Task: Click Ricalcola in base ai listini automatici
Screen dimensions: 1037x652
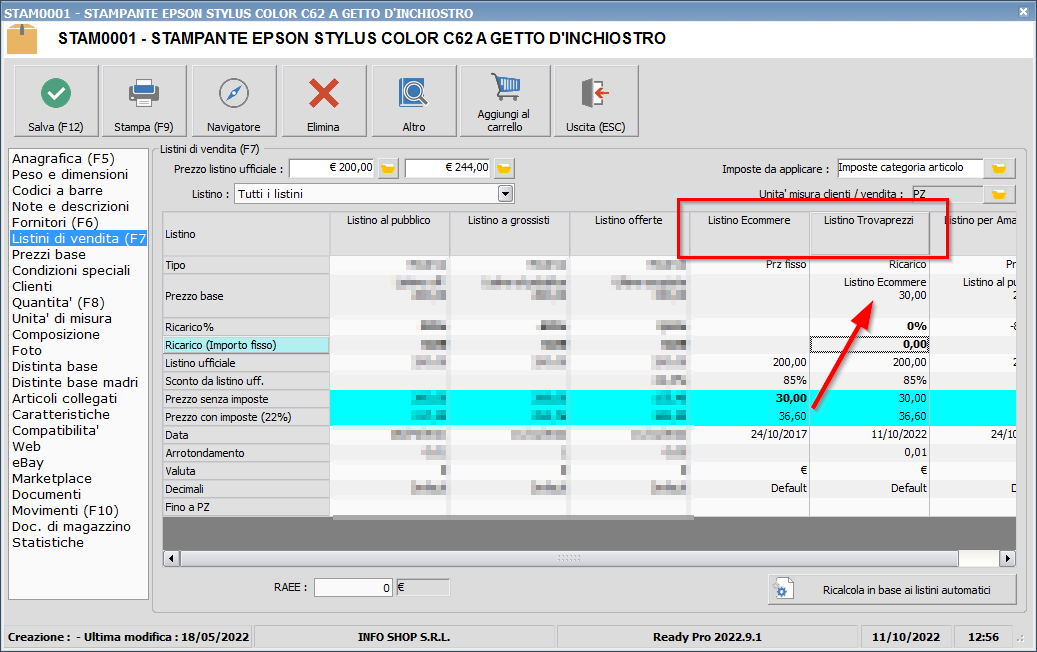Action: tap(892, 590)
